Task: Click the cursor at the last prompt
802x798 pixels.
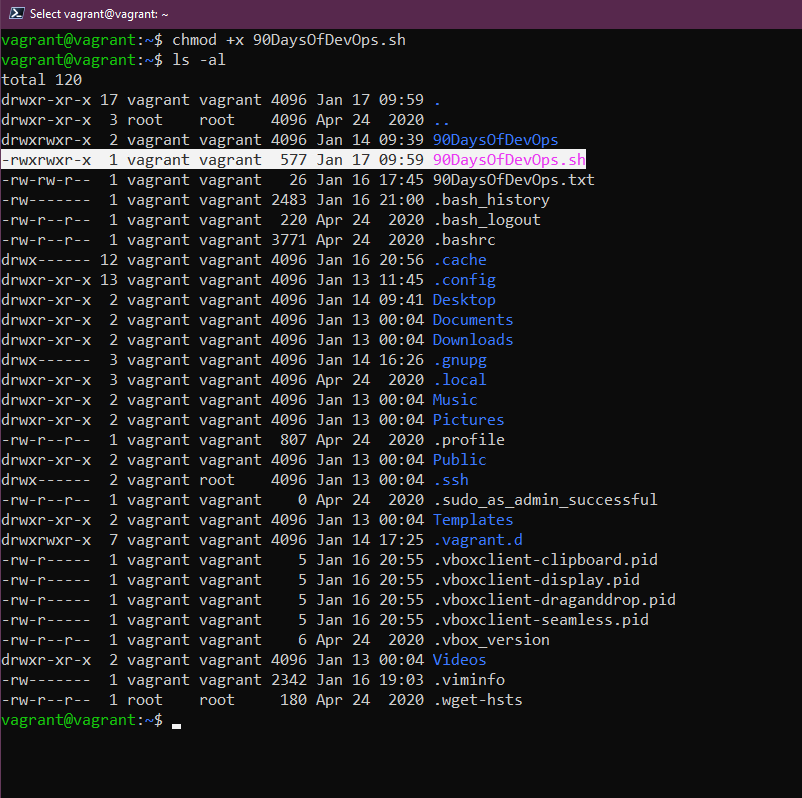Action: point(177,721)
